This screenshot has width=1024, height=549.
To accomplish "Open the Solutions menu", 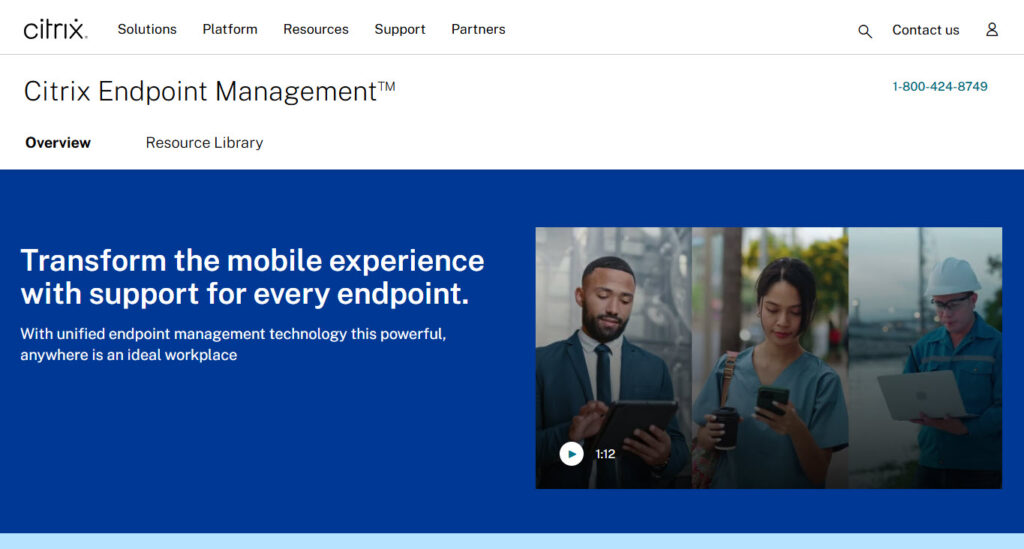I will [147, 29].
